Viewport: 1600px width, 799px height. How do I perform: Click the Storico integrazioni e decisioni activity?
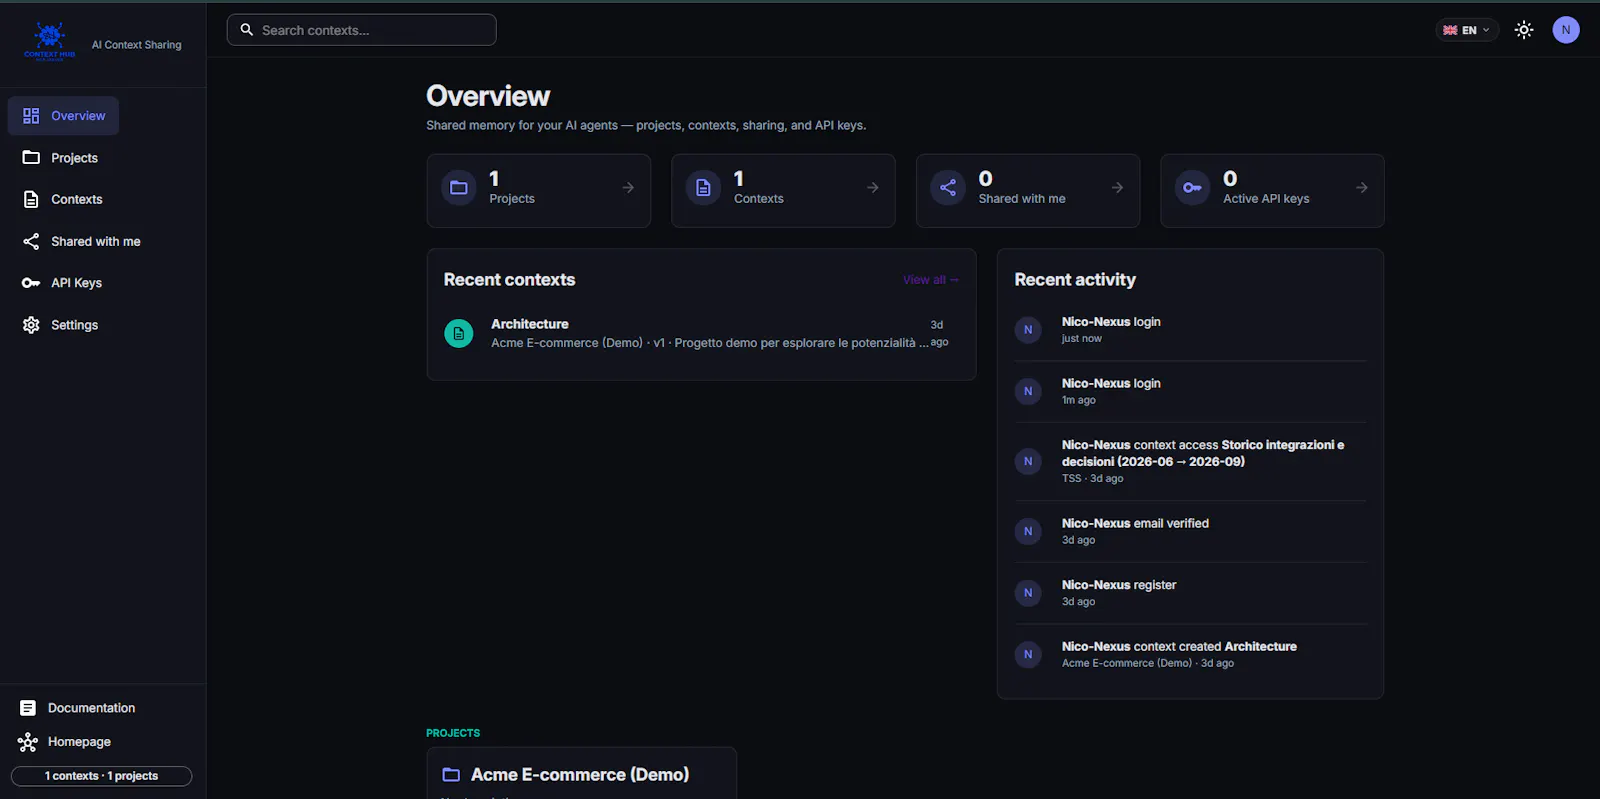pos(1190,461)
